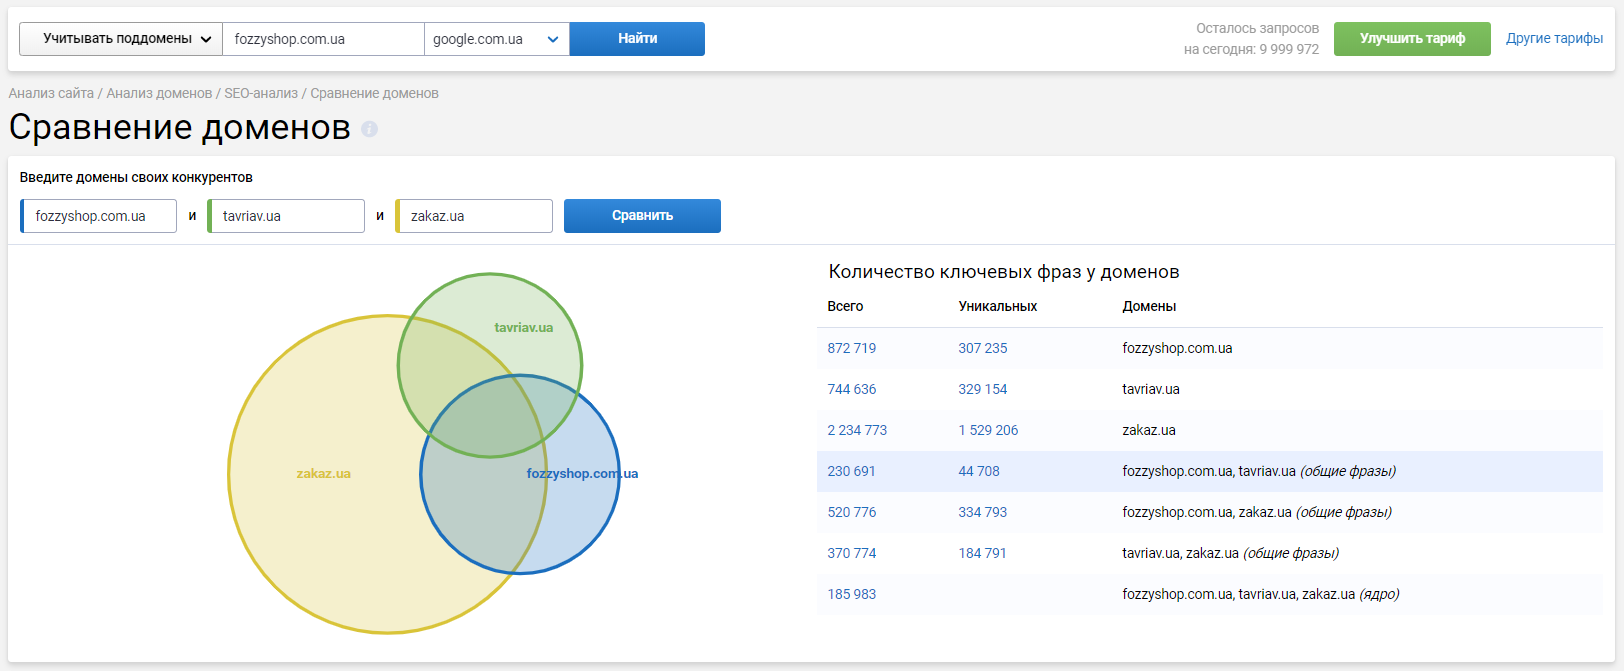
Task: Open the 'Другие тарифы' link
Action: pos(1554,39)
